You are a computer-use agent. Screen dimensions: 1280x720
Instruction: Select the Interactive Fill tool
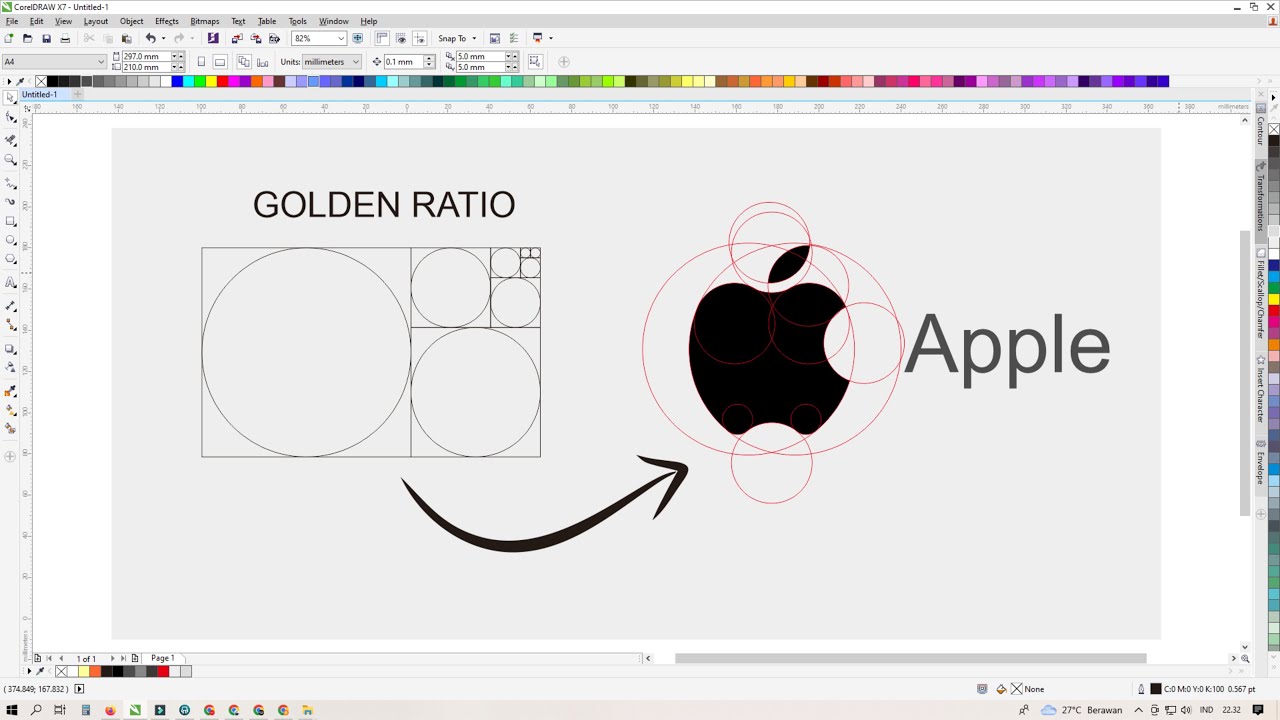point(11,410)
